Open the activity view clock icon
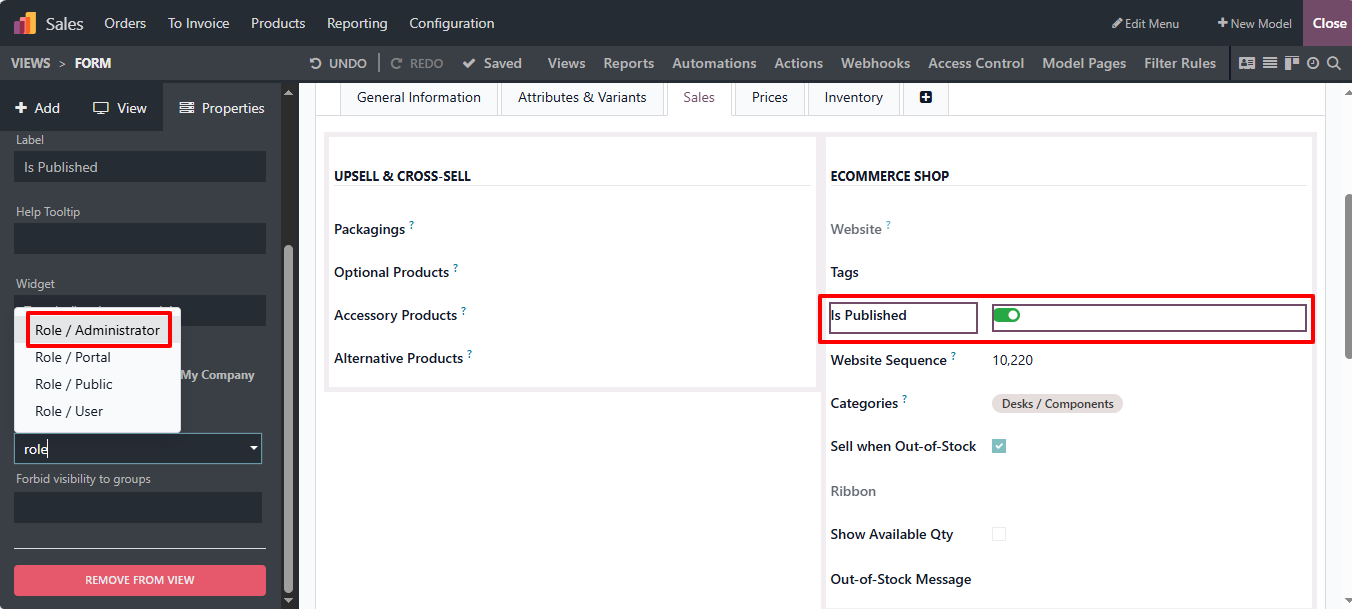This screenshot has width=1352, height=609. click(x=1313, y=63)
